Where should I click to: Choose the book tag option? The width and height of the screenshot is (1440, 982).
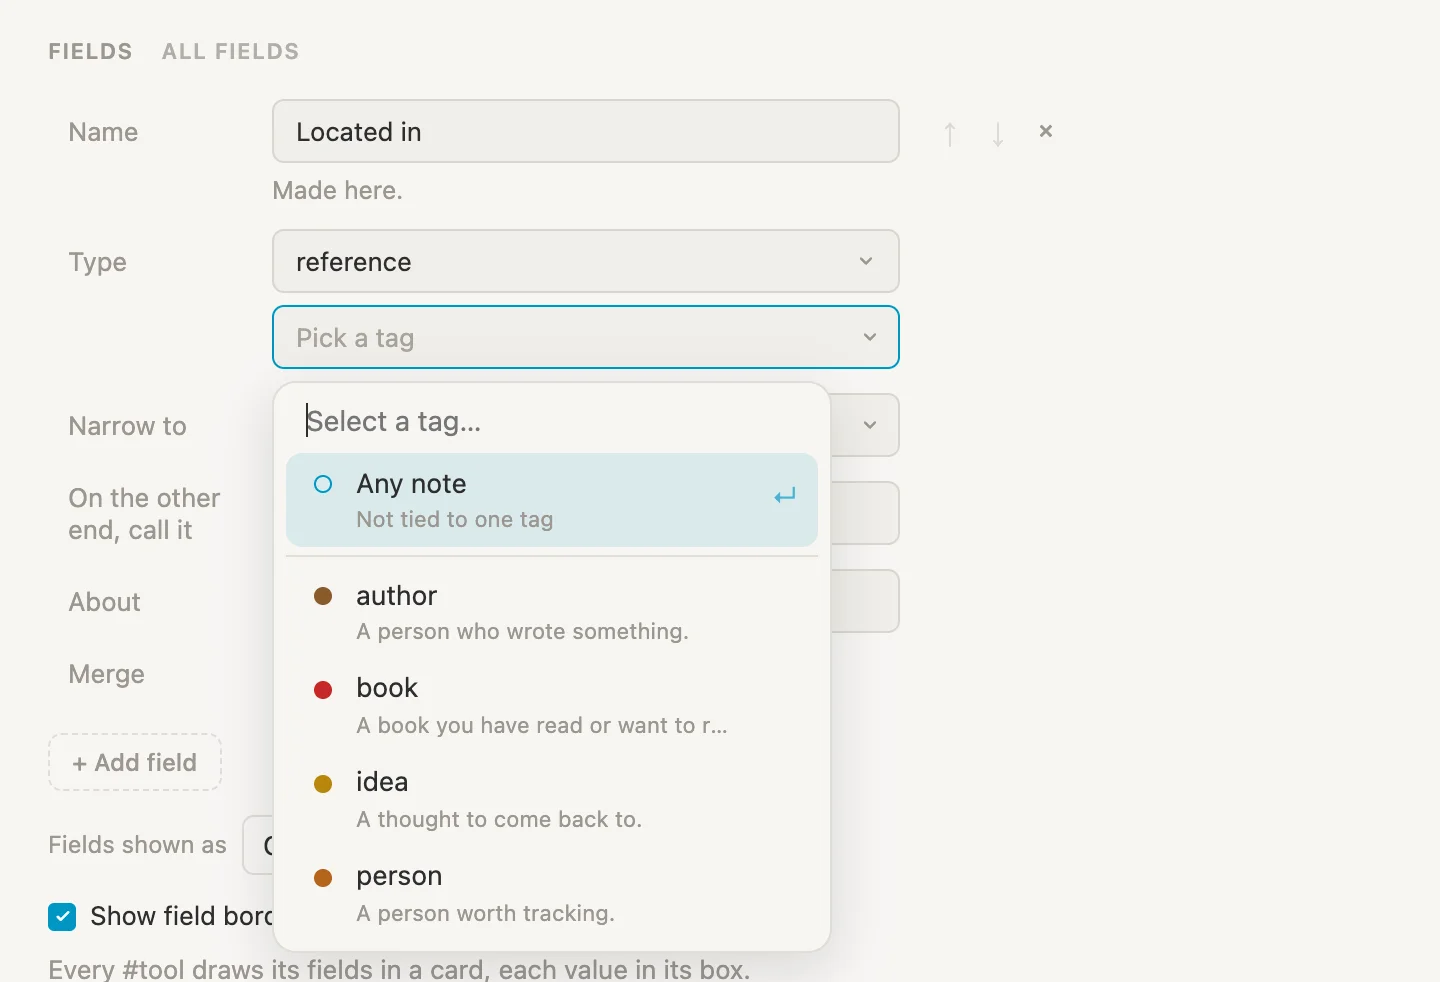pyautogui.click(x=552, y=706)
